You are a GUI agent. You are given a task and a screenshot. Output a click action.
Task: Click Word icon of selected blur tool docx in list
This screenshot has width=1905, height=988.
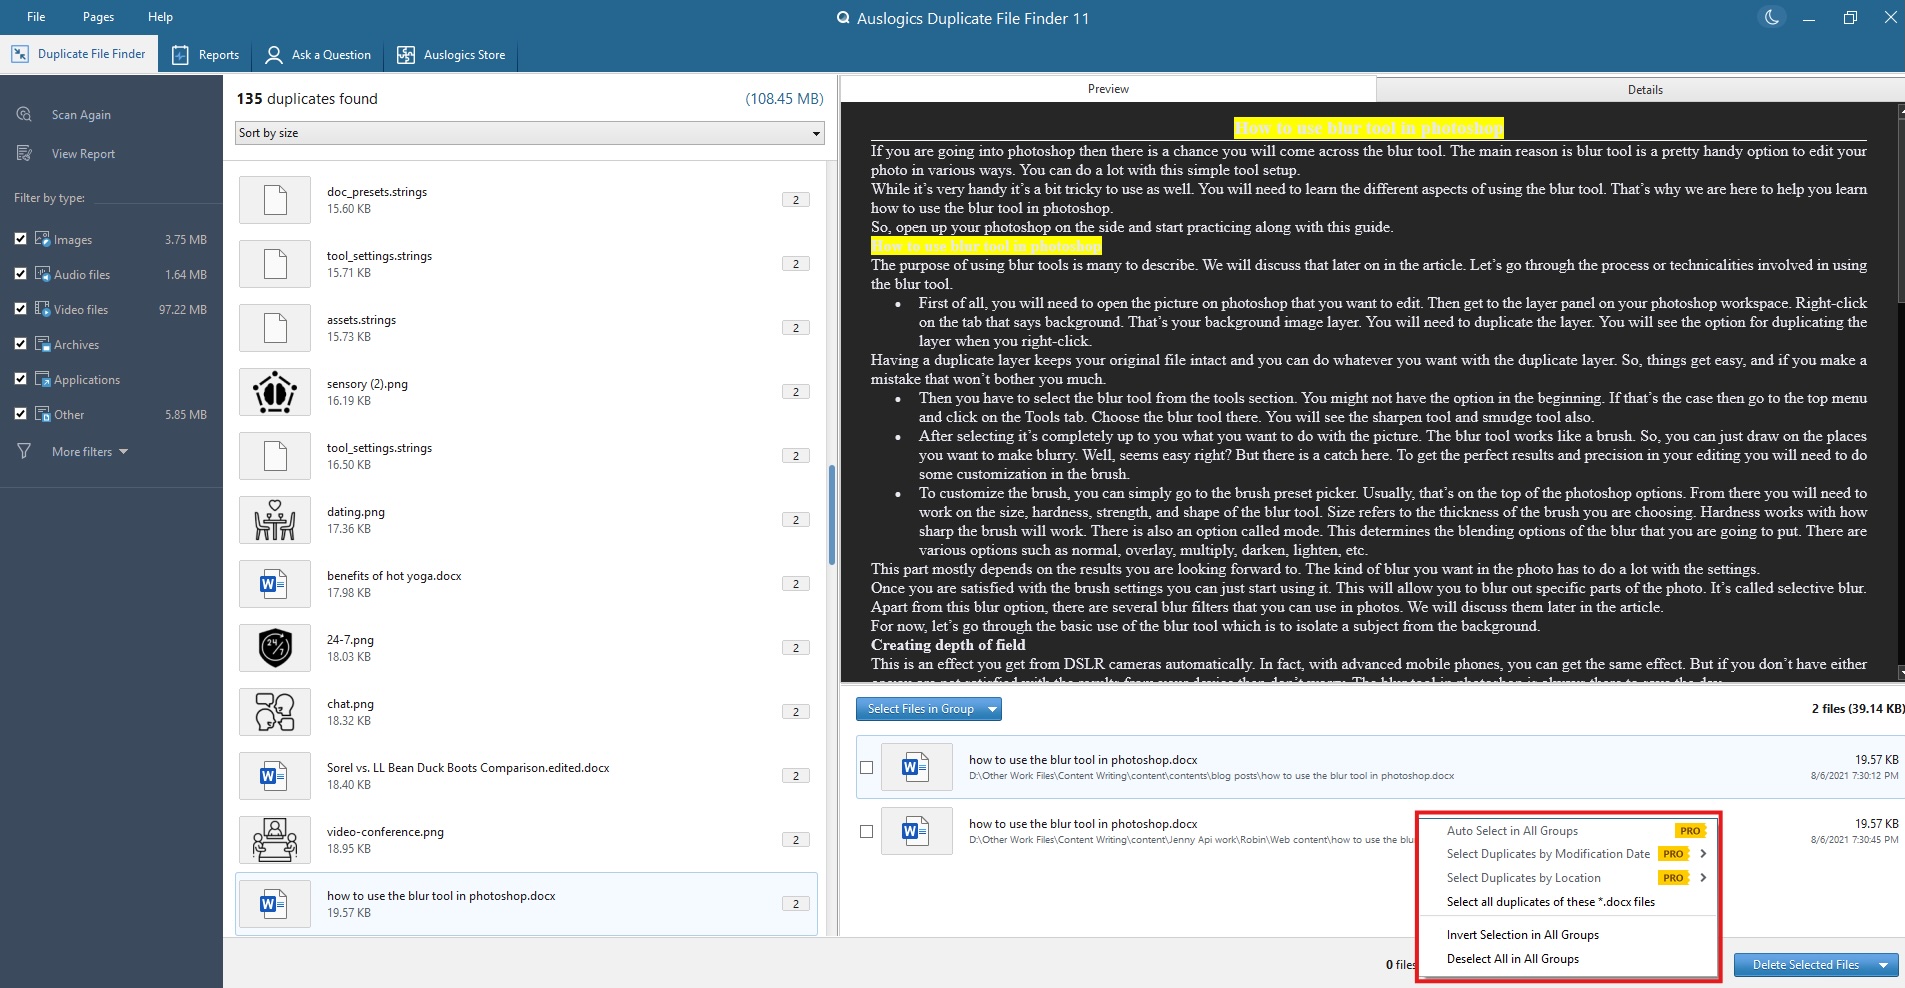275,904
